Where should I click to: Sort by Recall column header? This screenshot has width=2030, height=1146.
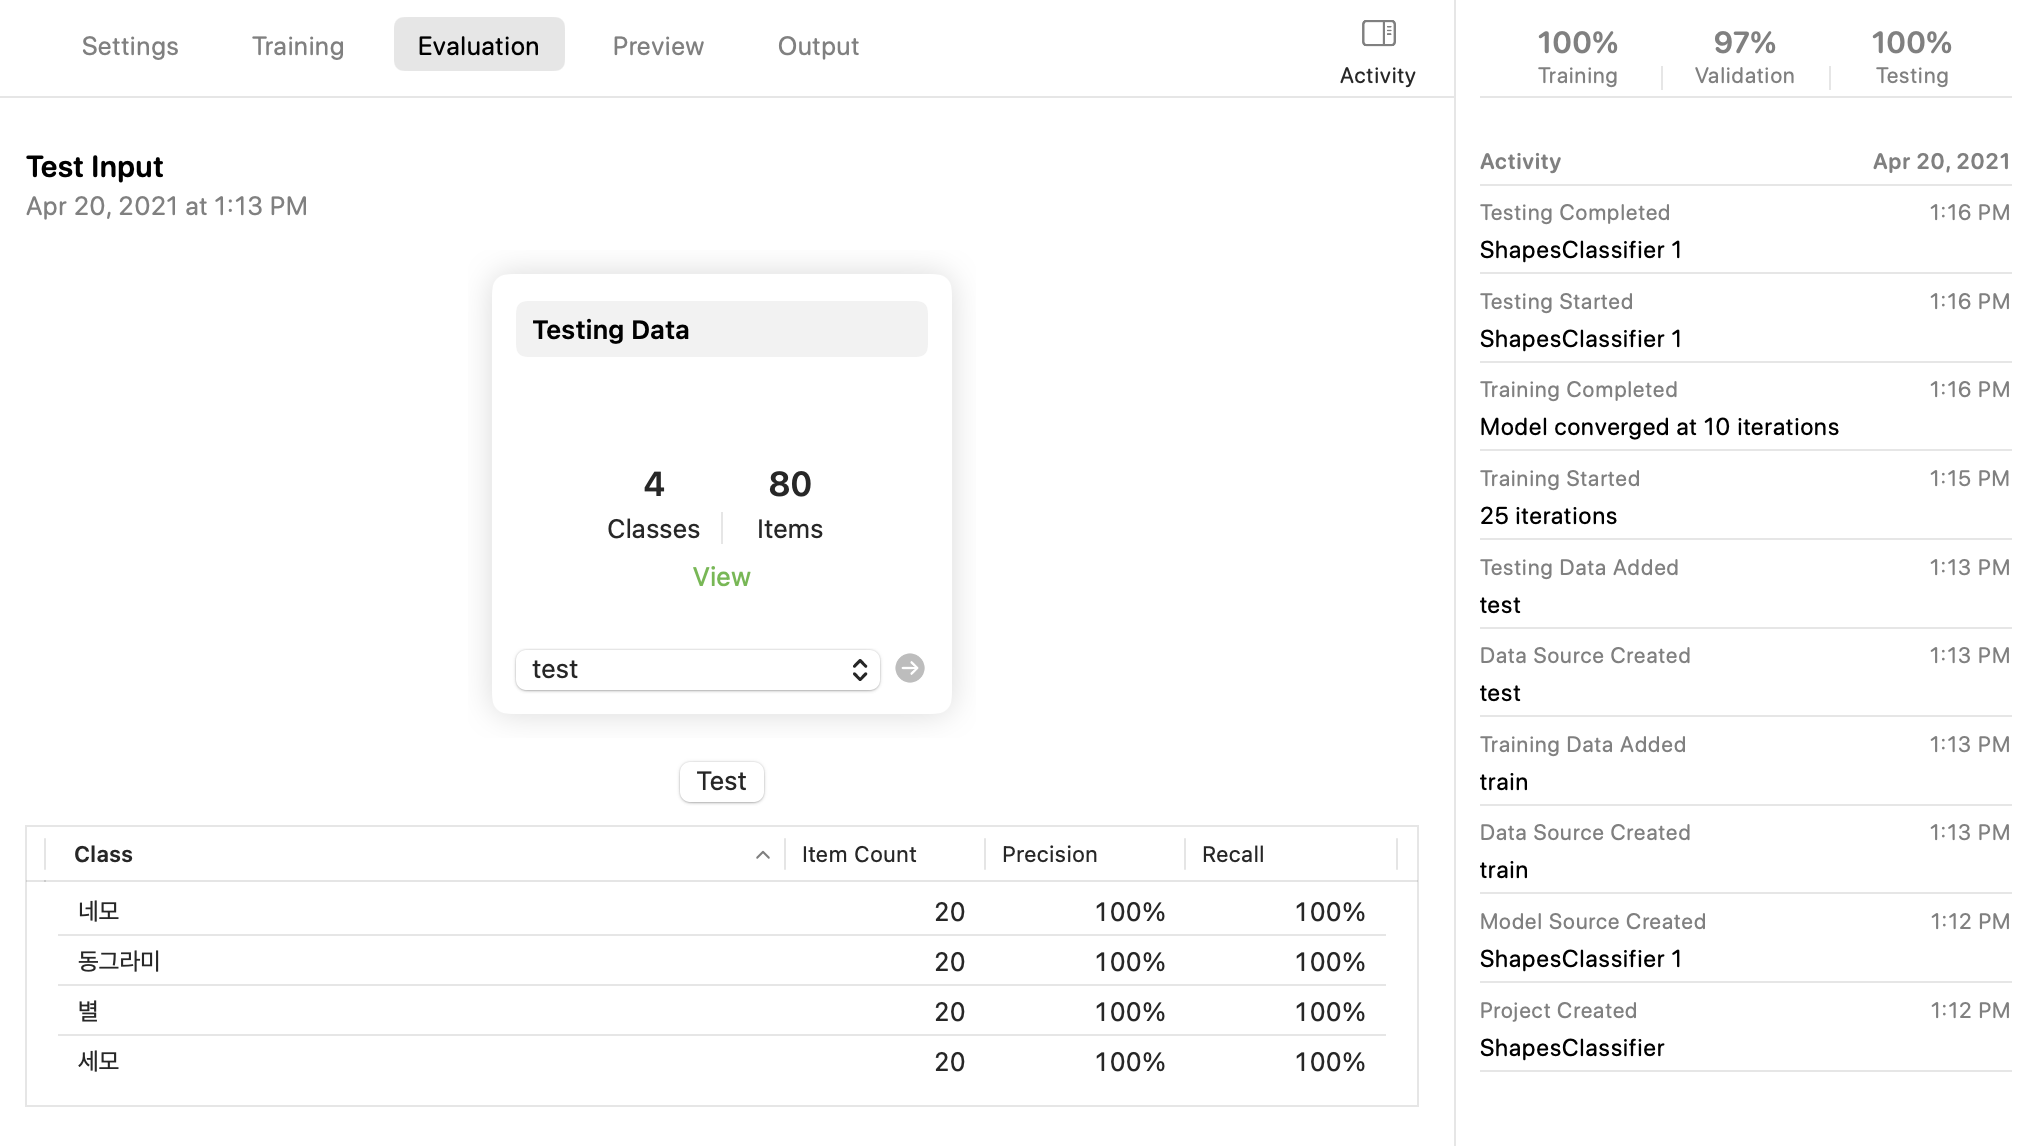click(1232, 855)
